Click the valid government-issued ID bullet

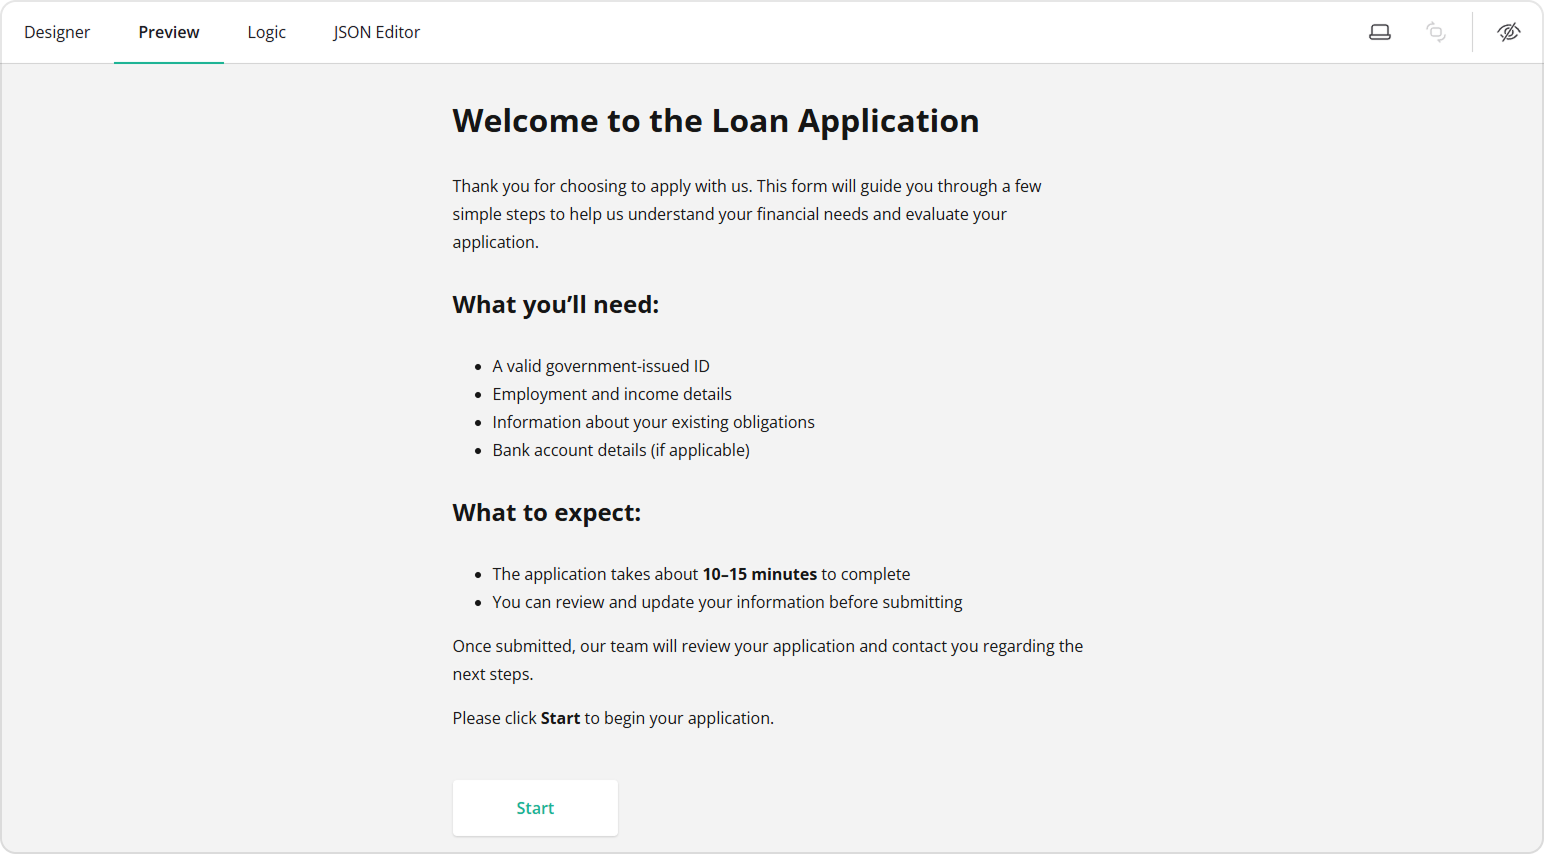point(600,365)
